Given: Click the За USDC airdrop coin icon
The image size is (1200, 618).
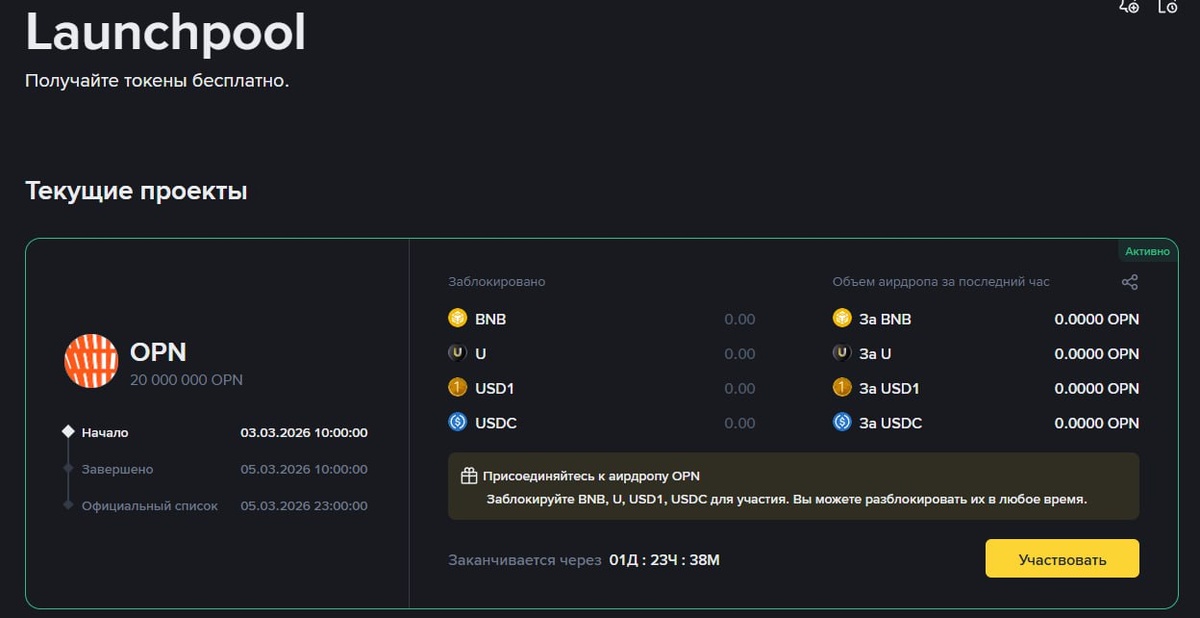Looking at the screenshot, I should 842,423.
